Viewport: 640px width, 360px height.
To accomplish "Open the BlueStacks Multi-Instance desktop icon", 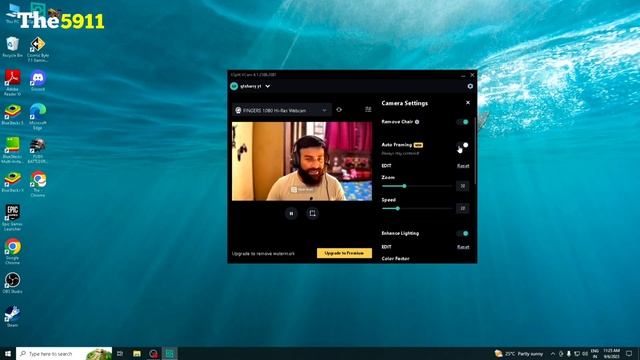I will click(x=12, y=151).
